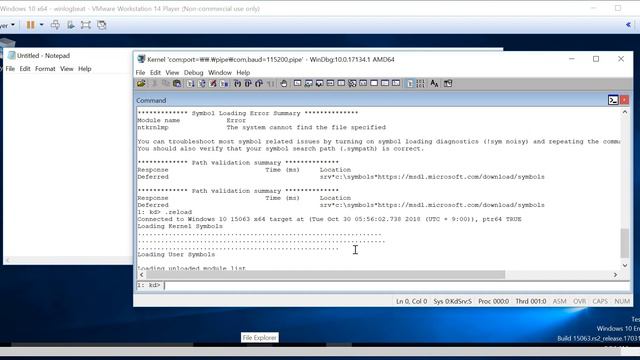Open the Disassembly window toolbar icon
Image resolution: width=640 pixels, height=360 pixels.
tap(363, 83)
